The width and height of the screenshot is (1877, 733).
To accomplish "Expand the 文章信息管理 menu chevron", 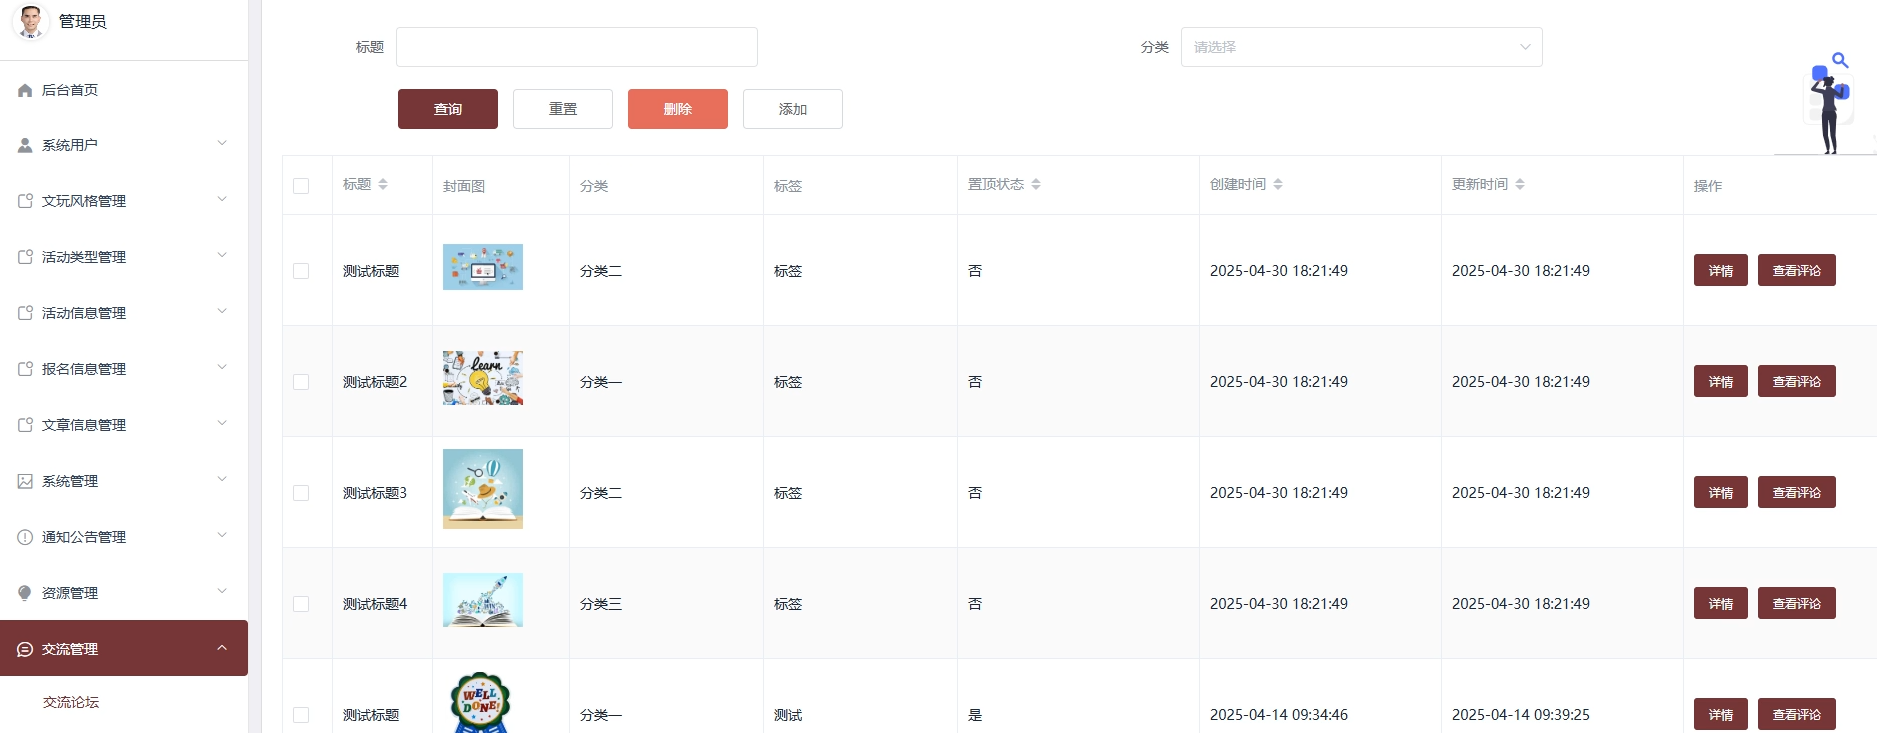I will (x=222, y=423).
